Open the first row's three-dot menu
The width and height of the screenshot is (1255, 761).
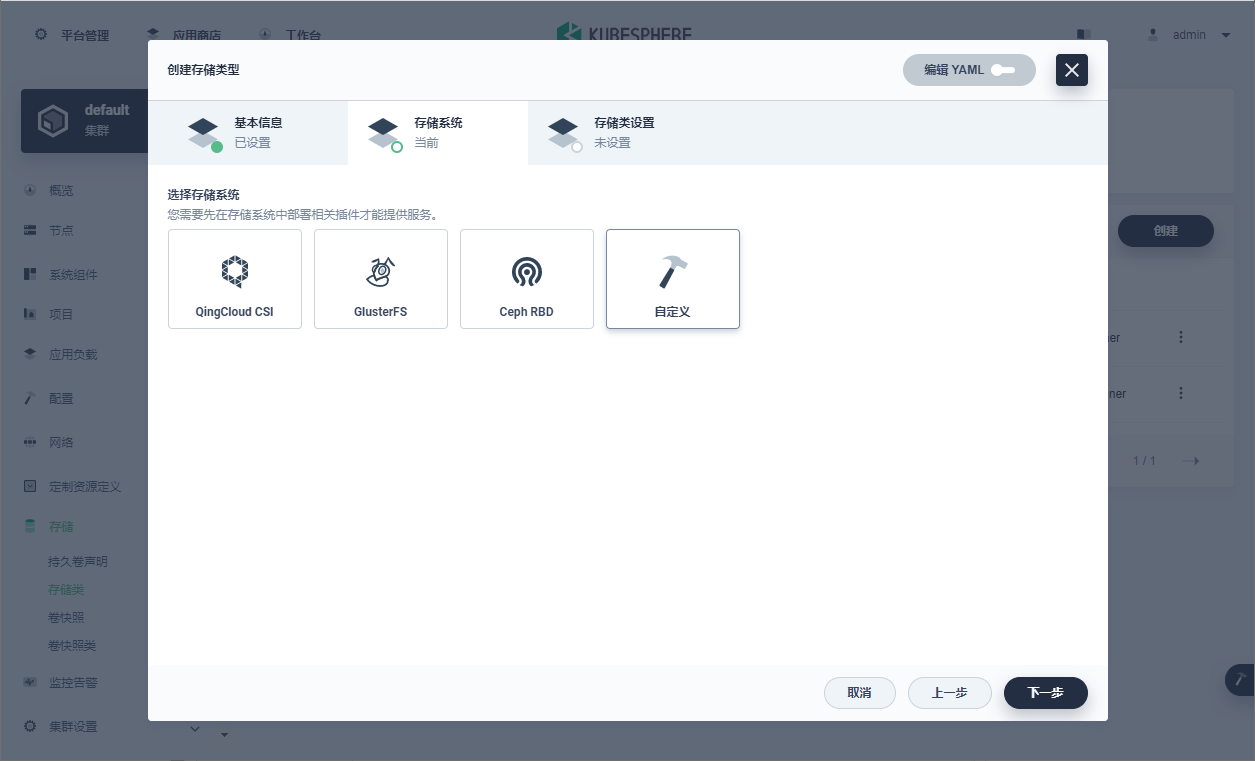pos(1181,338)
